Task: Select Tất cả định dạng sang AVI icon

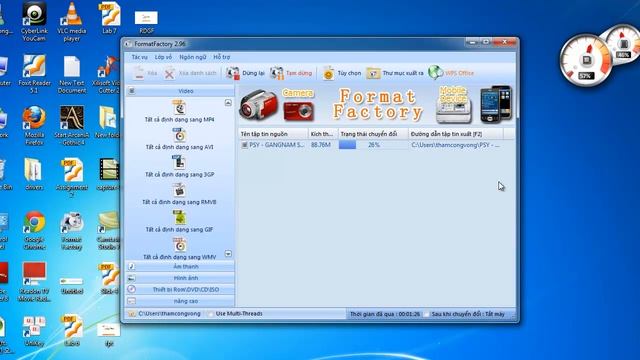Action: pos(179,135)
